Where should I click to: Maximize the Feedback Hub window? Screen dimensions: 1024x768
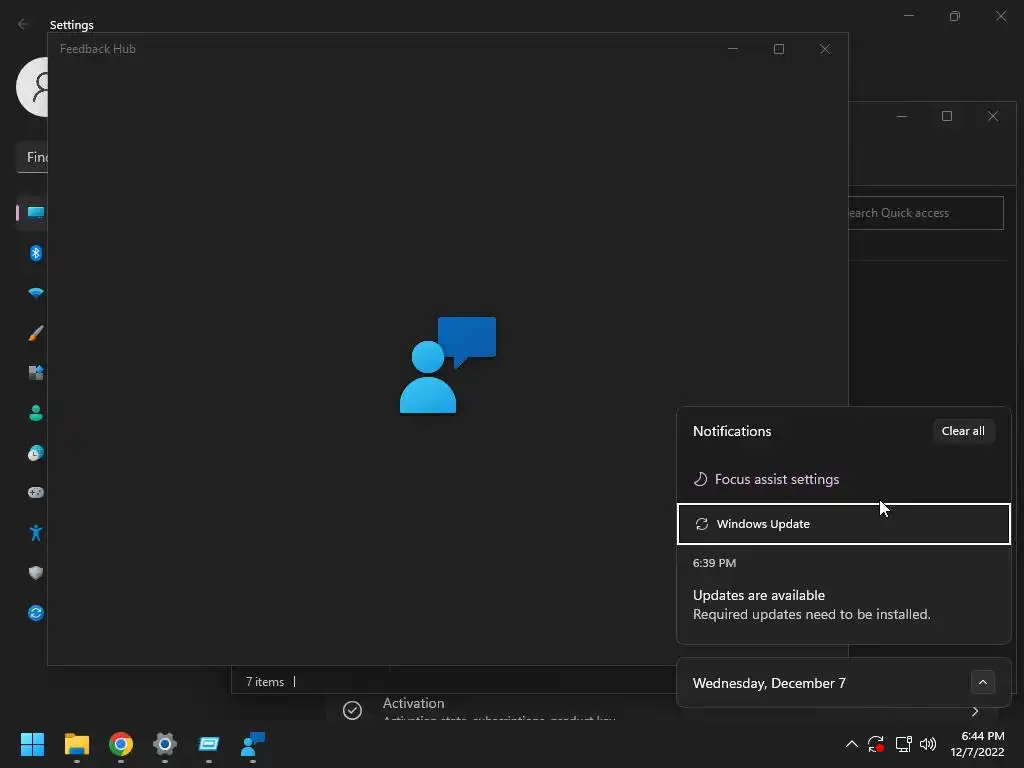(x=778, y=49)
